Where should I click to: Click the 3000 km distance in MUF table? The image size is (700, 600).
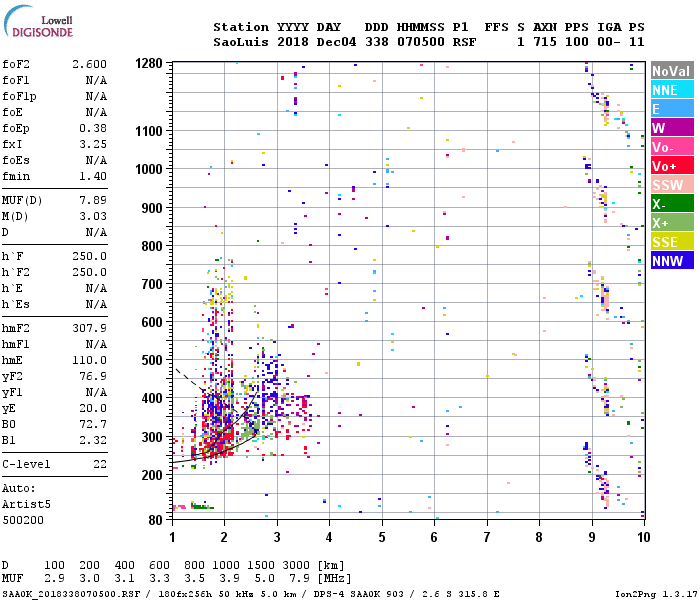click(296, 565)
